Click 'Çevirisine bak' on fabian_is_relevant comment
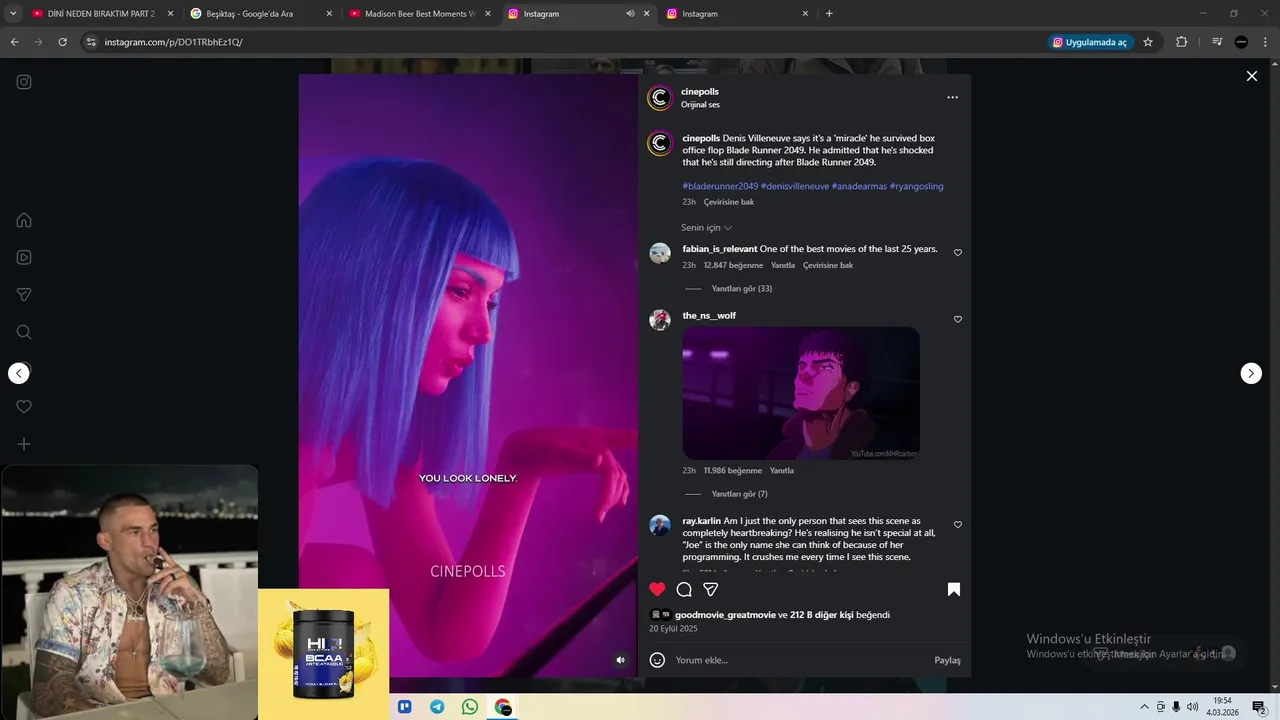 (828, 266)
